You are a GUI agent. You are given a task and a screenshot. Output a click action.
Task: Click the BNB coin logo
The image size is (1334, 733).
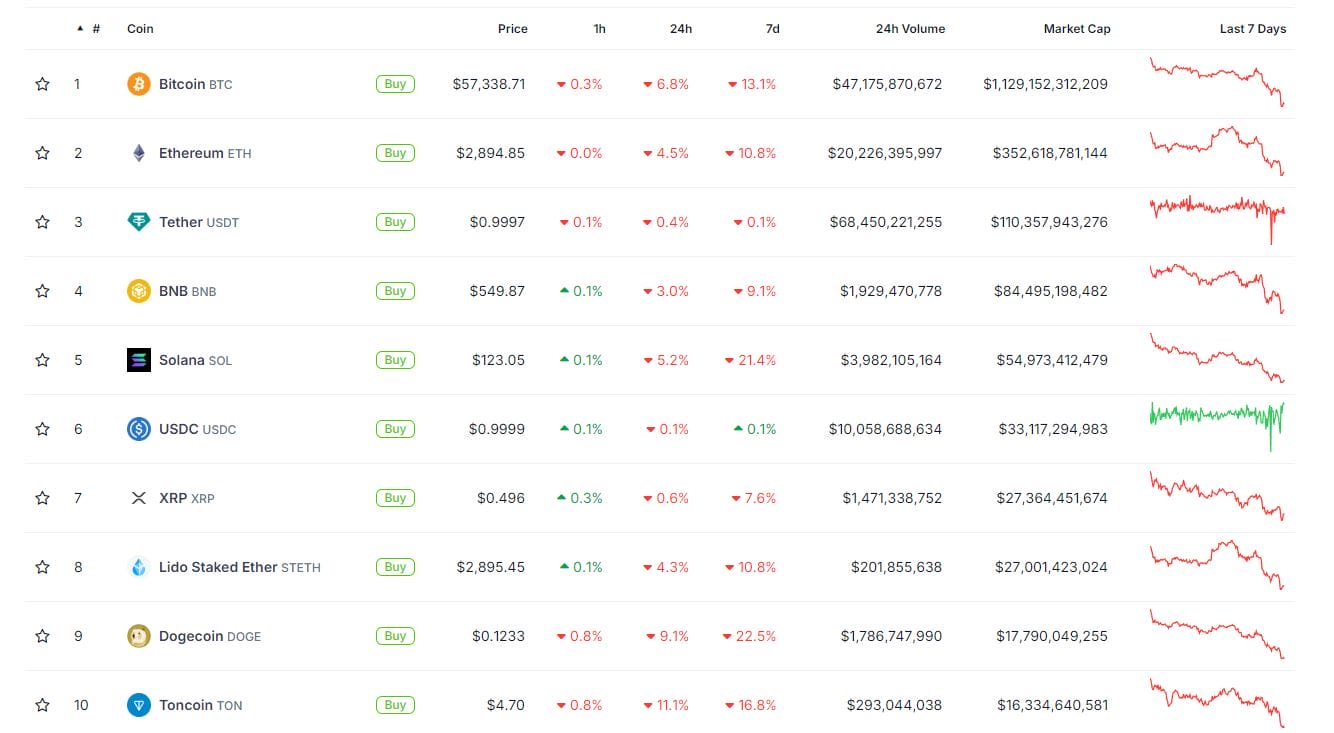[x=139, y=291]
